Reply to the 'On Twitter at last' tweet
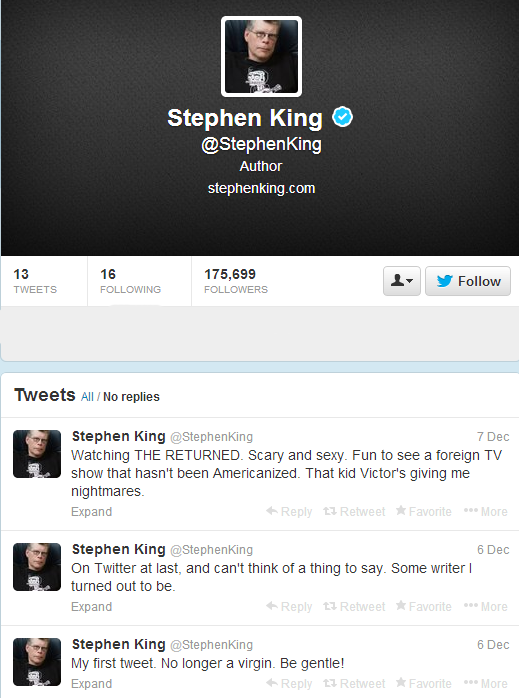Image resolution: width=519 pixels, height=698 pixels. pos(289,606)
